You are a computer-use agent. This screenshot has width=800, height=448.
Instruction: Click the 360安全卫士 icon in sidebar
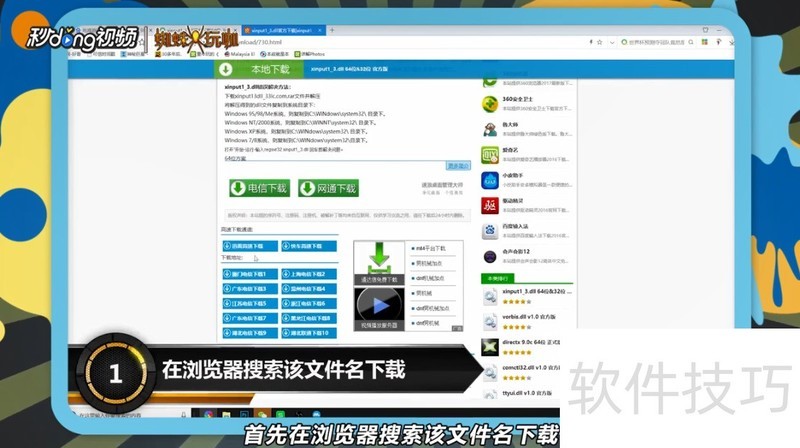(x=490, y=104)
